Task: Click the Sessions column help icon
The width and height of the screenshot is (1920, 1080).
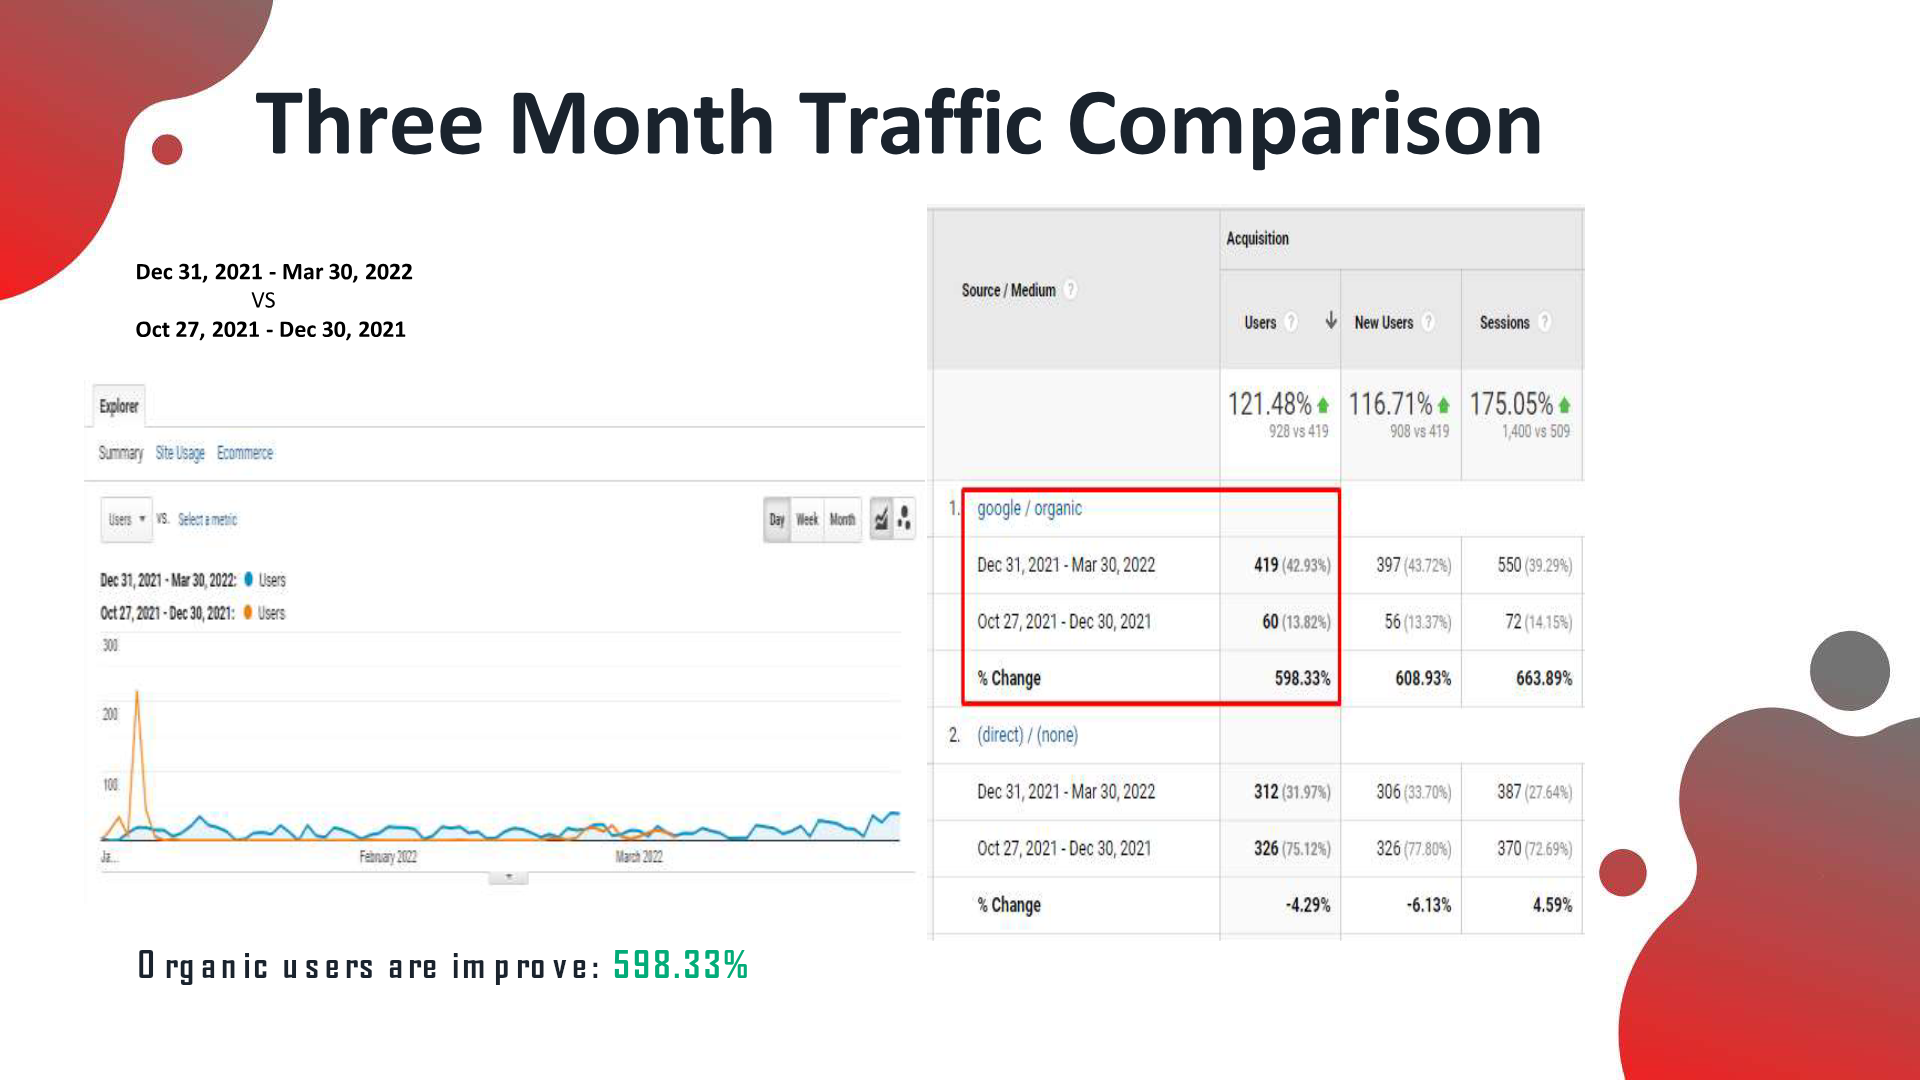Action: [x=1545, y=322]
